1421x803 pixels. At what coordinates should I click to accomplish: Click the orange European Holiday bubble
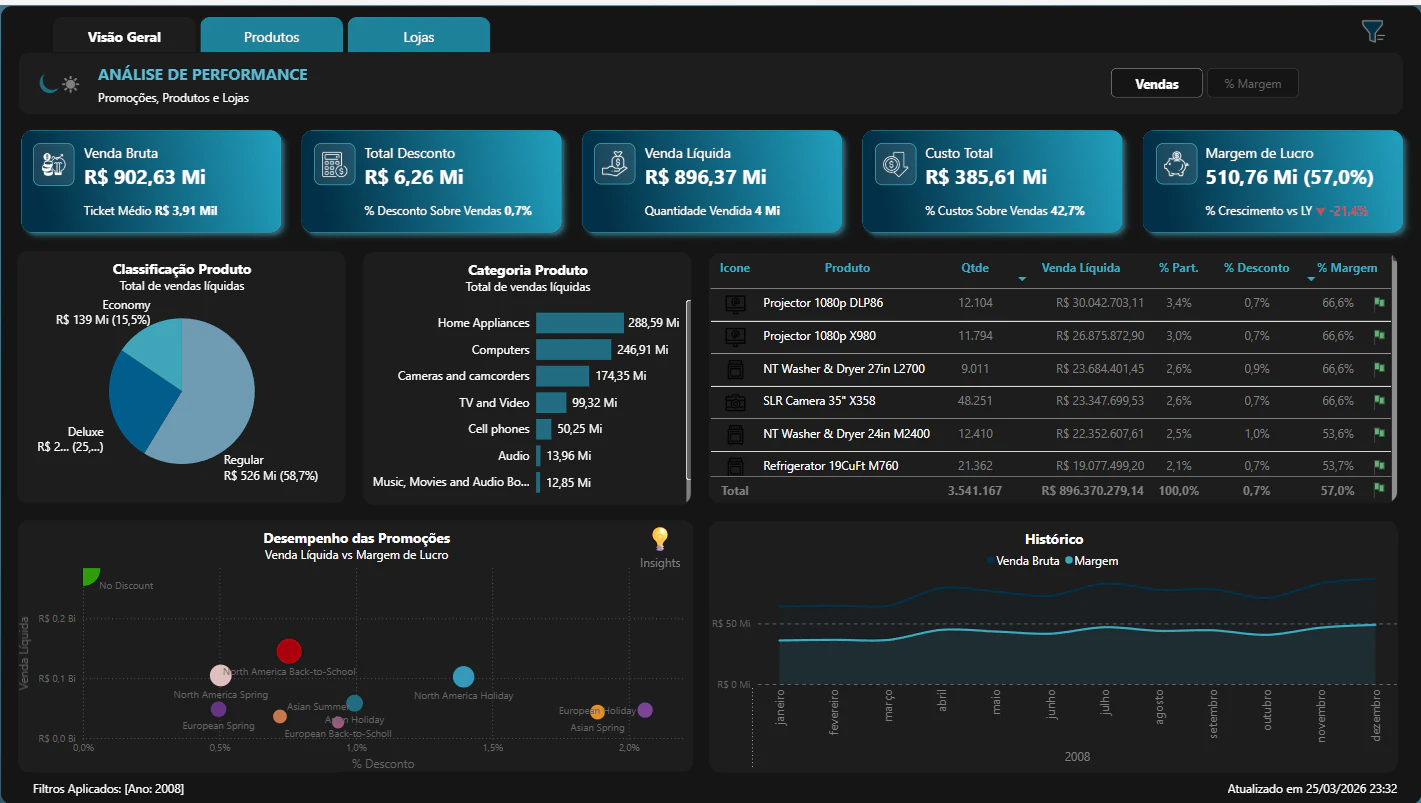(597, 712)
